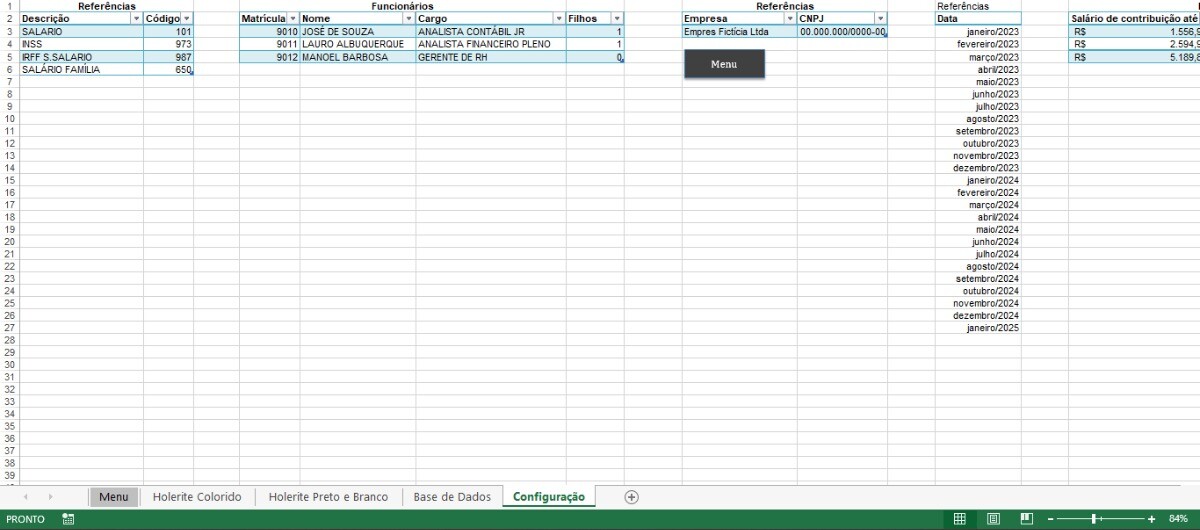Open the Matrícula filter dropdown
The width and height of the screenshot is (1200, 530).
293,19
